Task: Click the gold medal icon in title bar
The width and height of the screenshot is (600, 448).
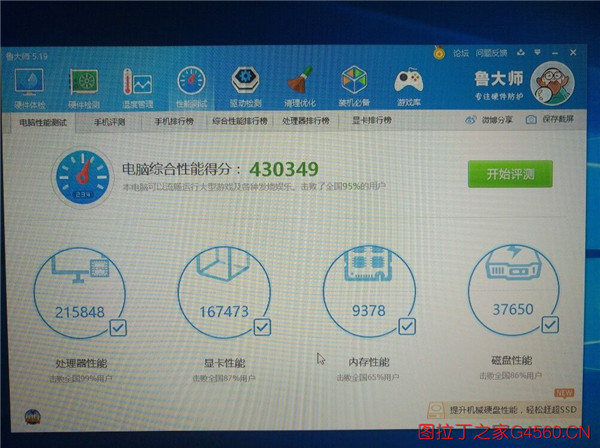Action: (439, 52)
